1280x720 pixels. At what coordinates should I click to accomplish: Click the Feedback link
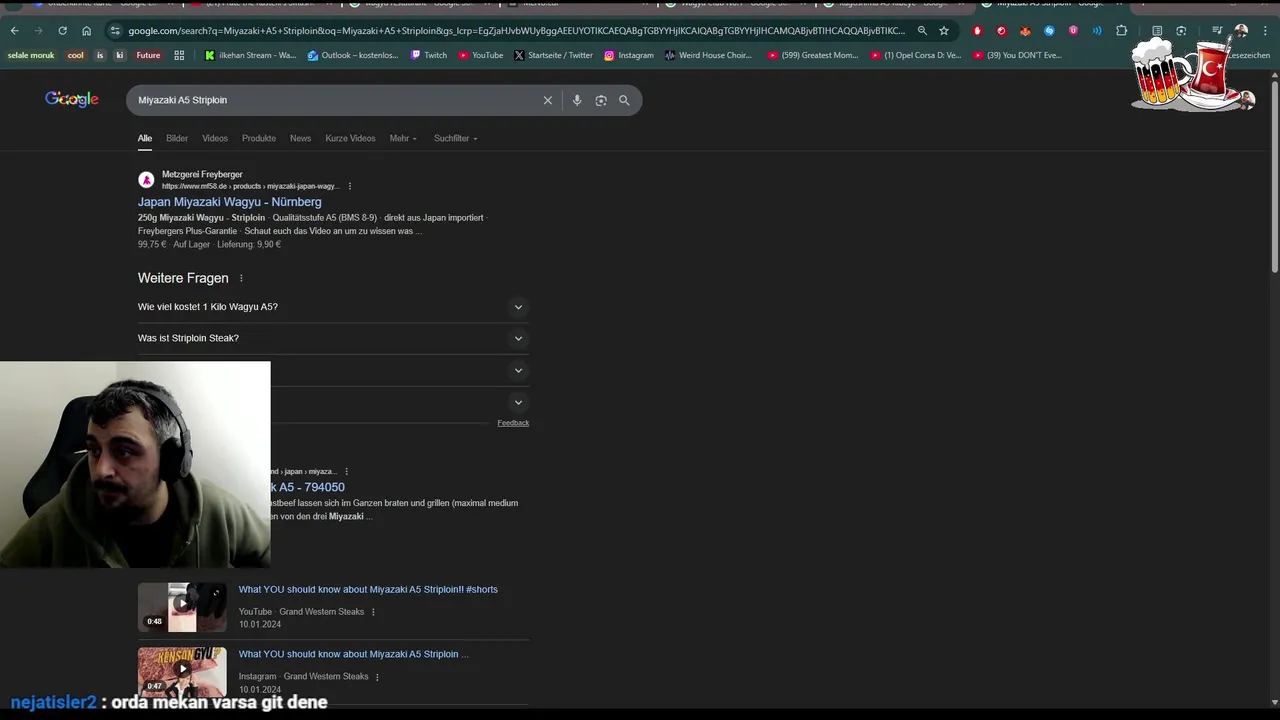point(513,423)
